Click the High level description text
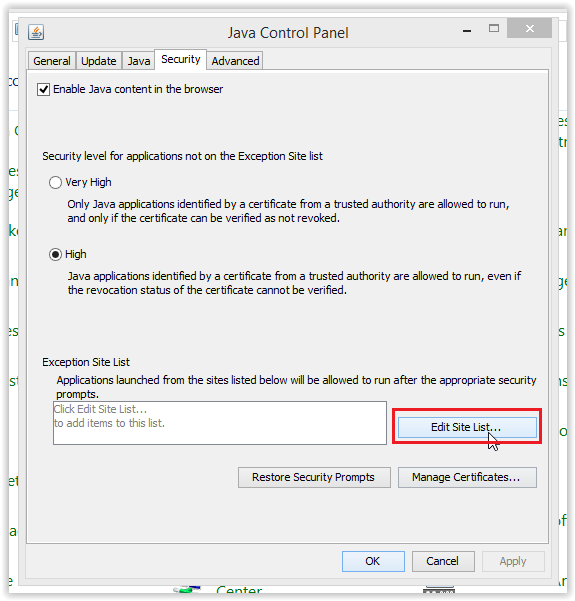 click(x=294, y=283)
